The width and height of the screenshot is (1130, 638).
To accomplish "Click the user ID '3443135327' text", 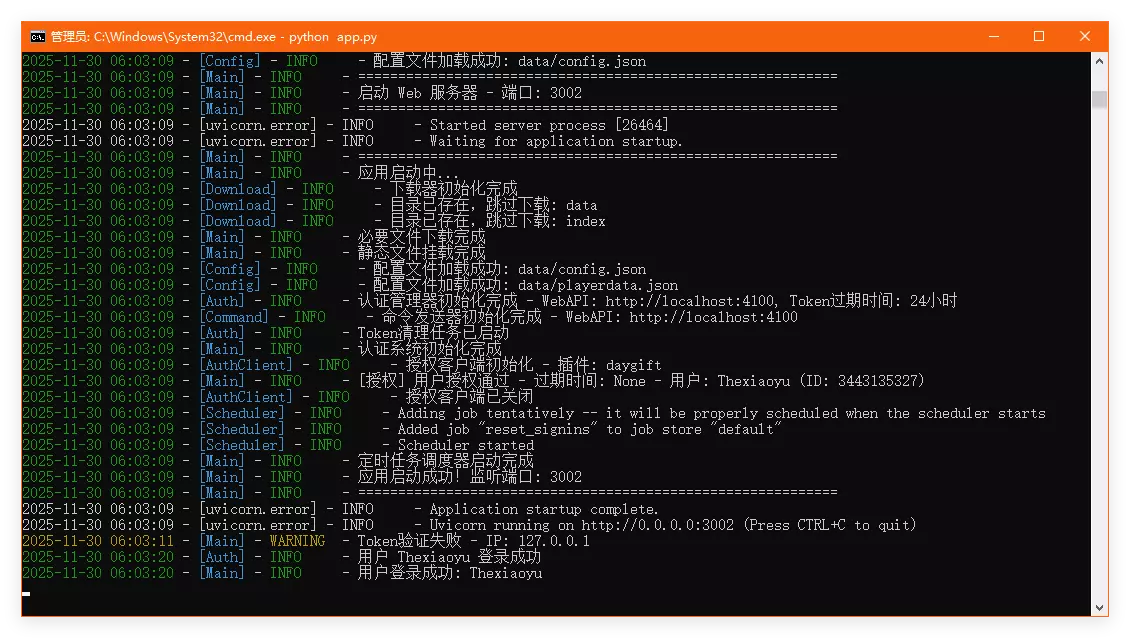I will point(876,381).
